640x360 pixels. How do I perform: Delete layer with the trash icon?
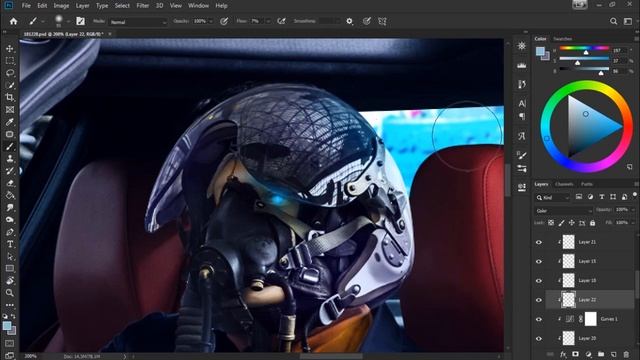626,354
